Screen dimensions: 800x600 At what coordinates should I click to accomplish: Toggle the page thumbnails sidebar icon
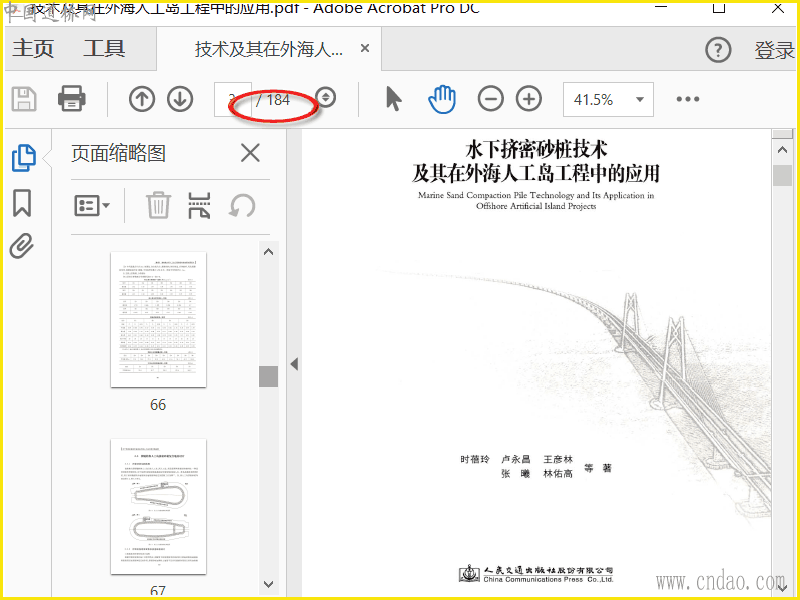(x=23, y=158)
